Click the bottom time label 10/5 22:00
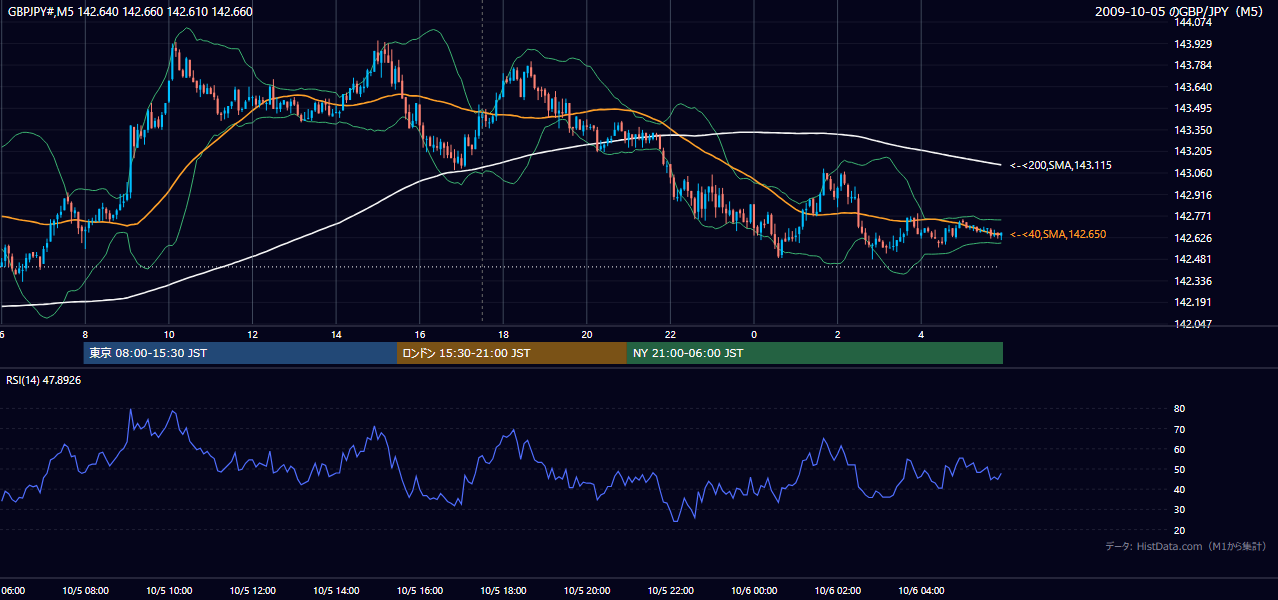This screenshot has height=600, width=1278. 670,591
